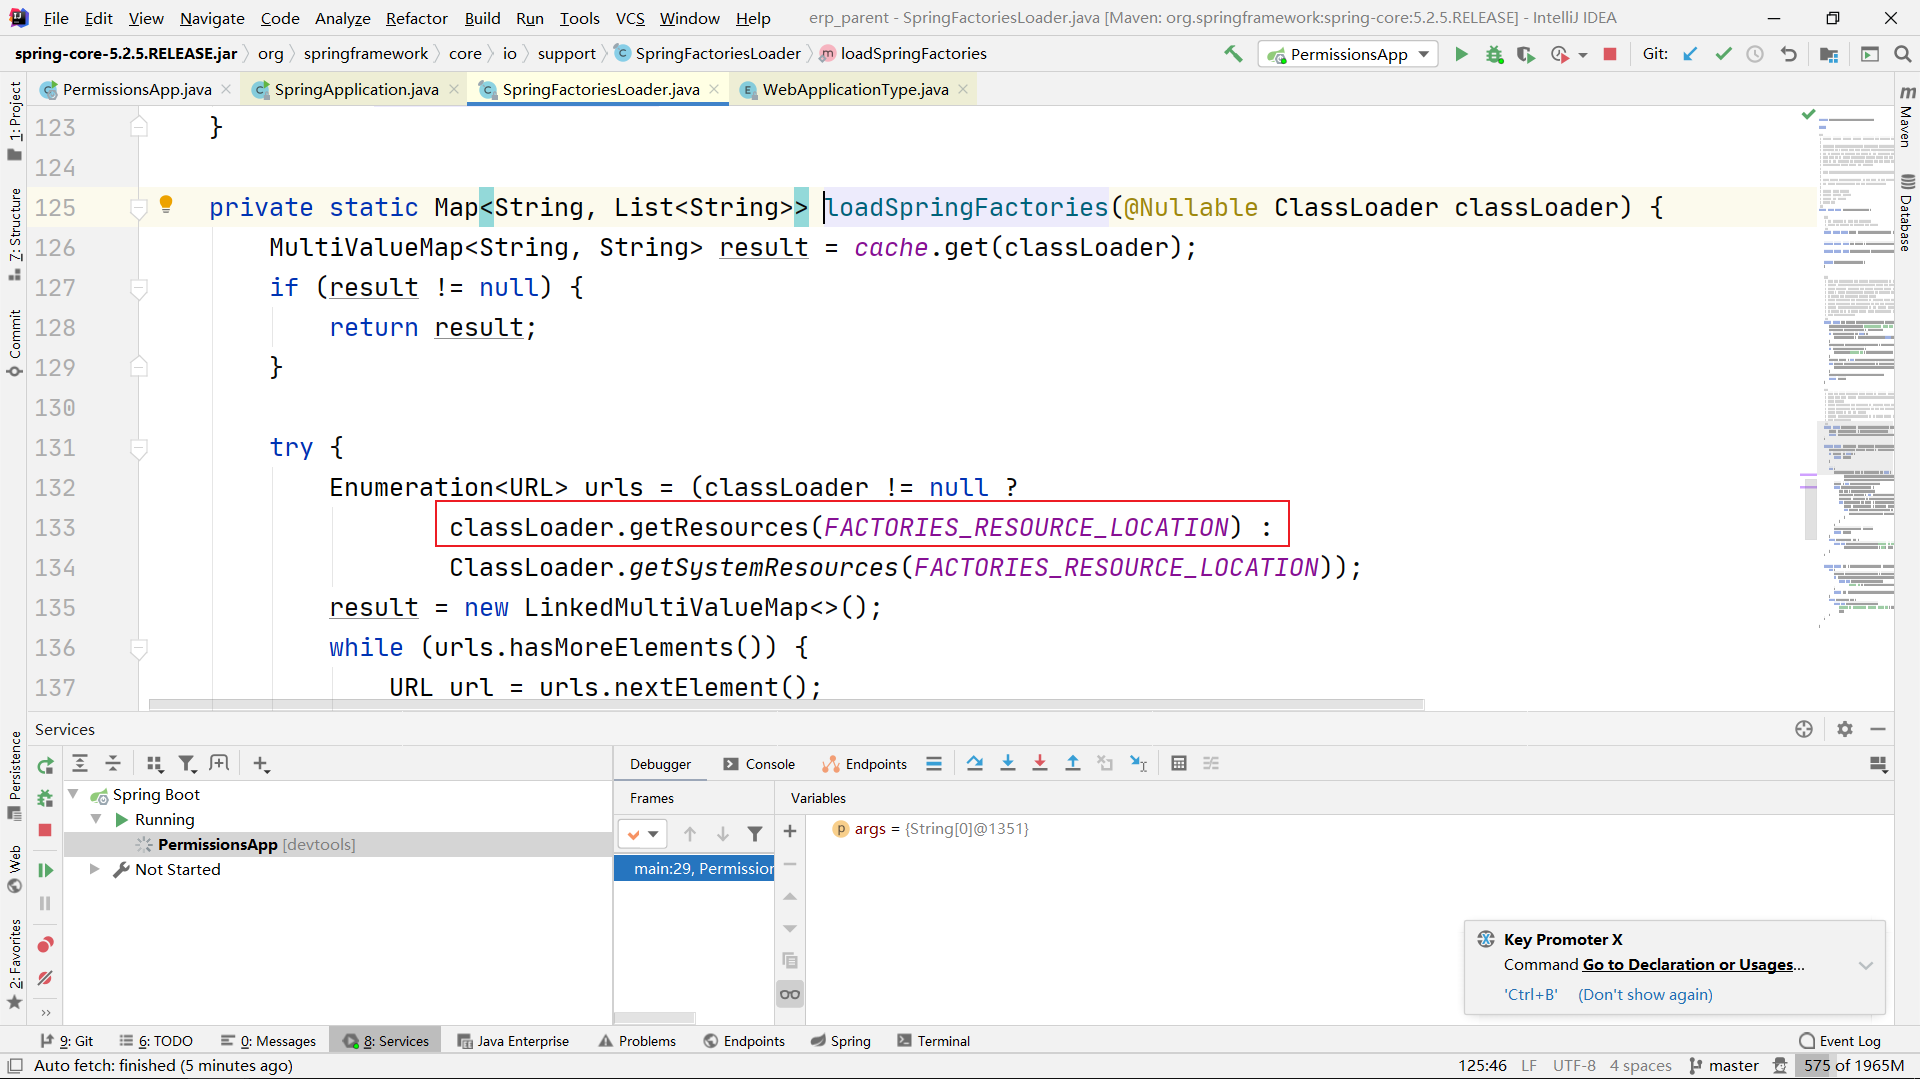View breakpoints red circles icon
This screenshot has height=1079, width=1920.
point(45,945)
